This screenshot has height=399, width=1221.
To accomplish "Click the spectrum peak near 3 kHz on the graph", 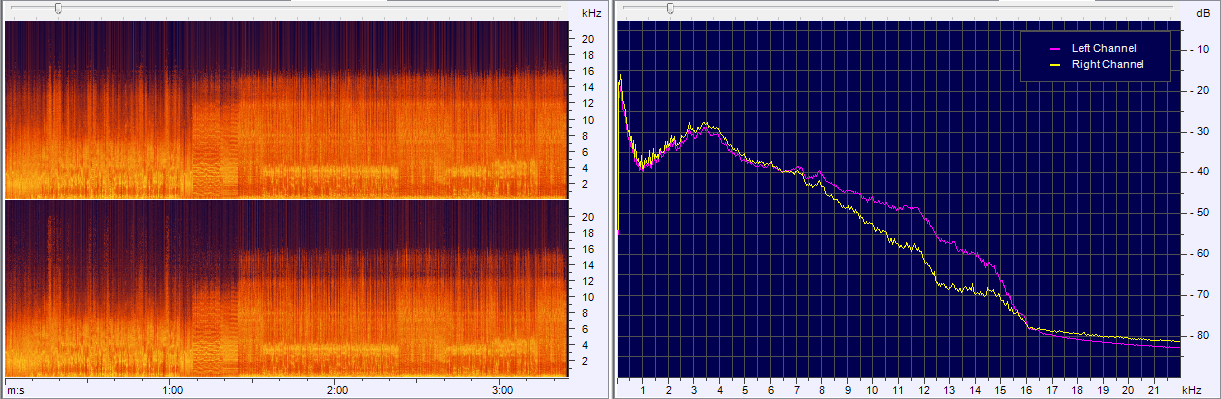I will [x=707, y=124].
